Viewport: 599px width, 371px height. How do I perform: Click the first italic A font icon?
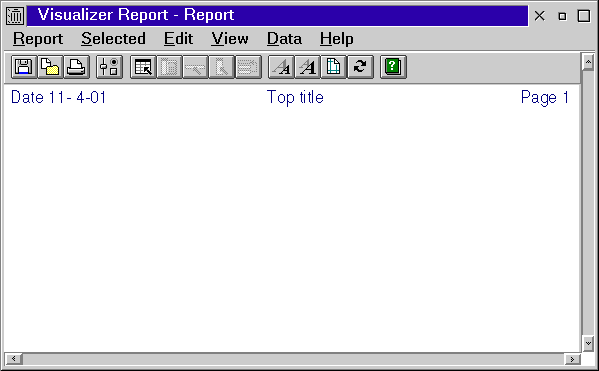[282, 67]
